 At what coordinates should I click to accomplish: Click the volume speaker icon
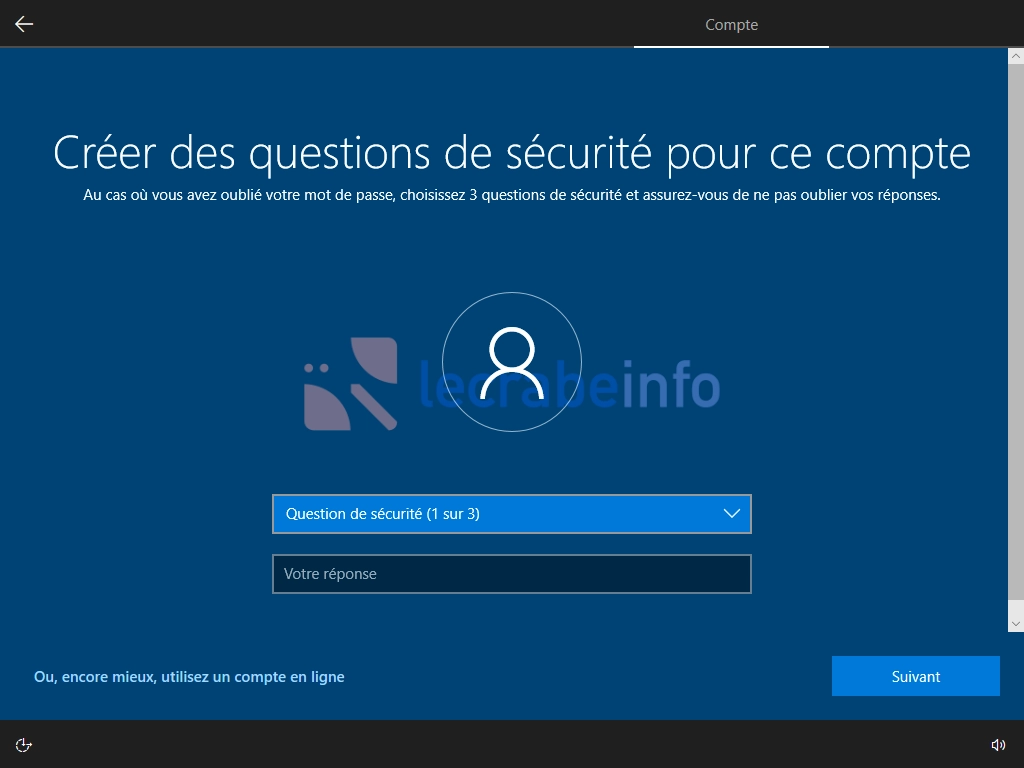click(998, 745)
